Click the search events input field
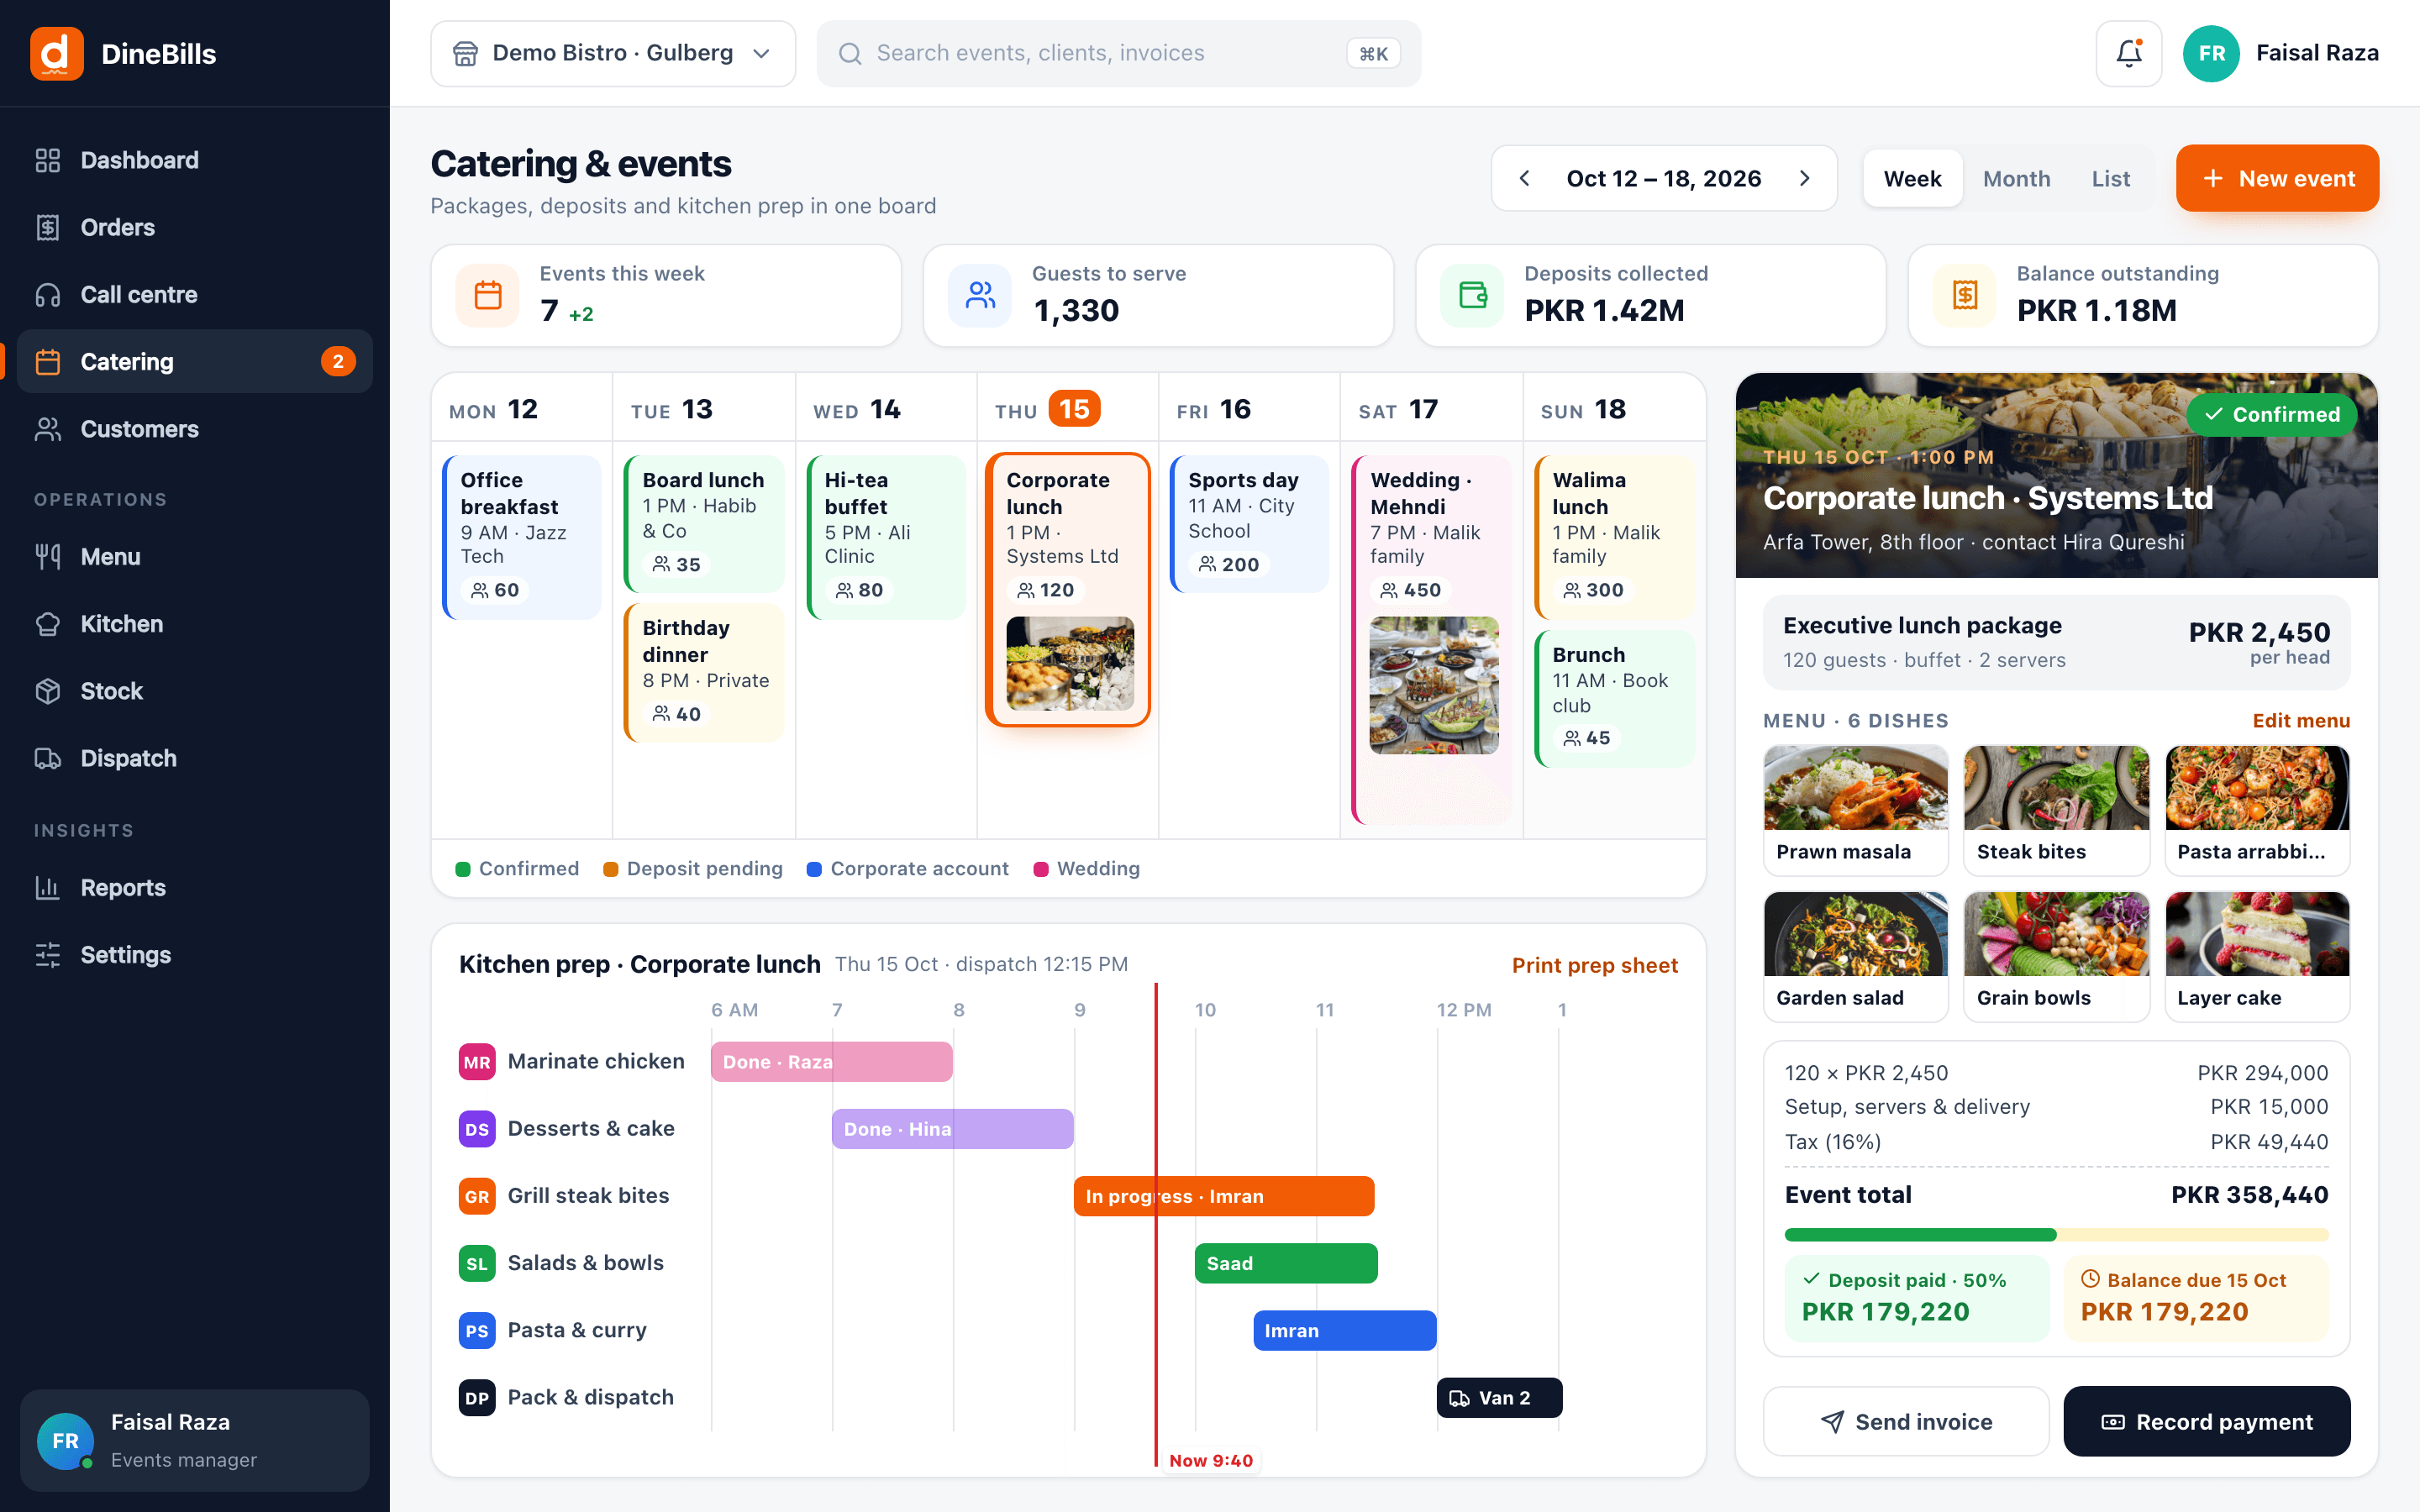 [1118, 53]
